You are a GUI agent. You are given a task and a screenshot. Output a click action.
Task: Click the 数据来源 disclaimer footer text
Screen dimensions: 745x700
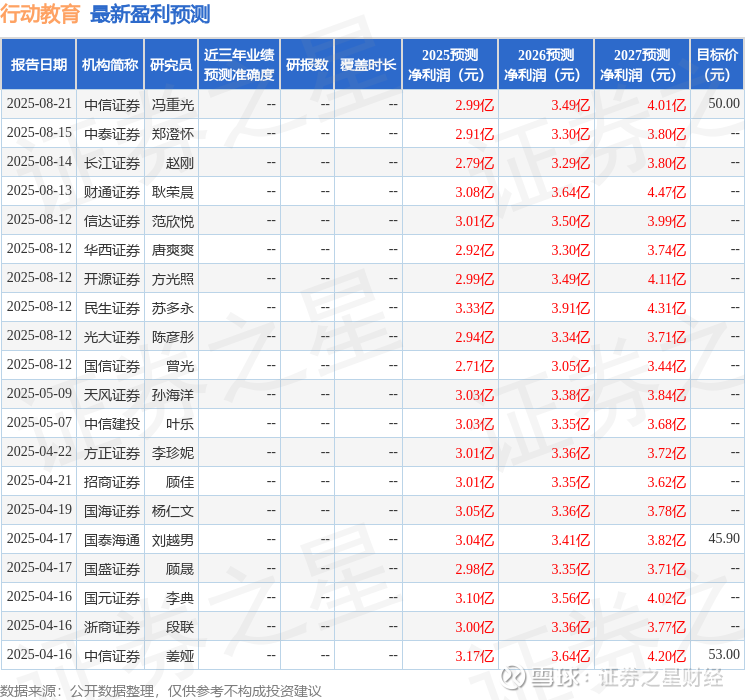tap(161, 691)
